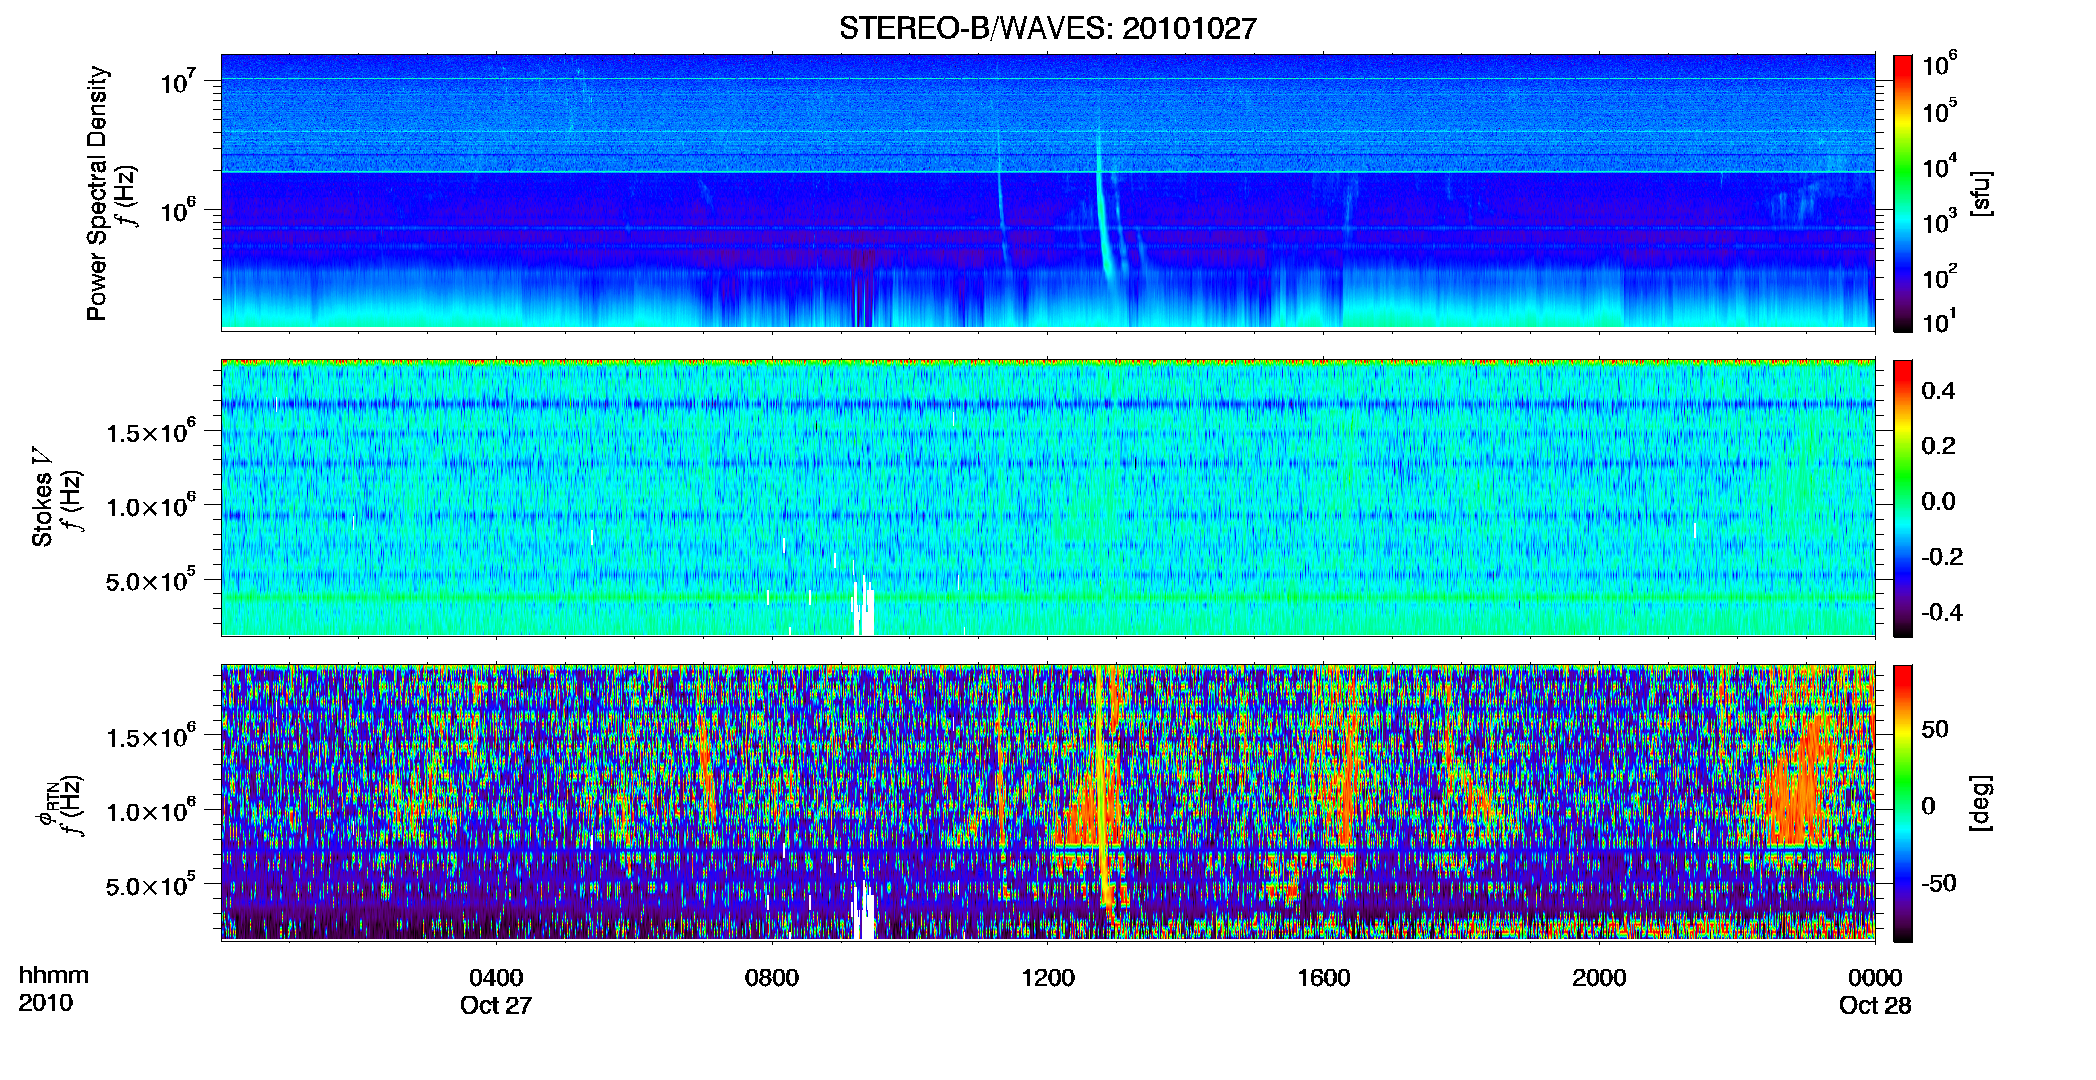Click the Stokes V color bar
Image resolution: width=2096 pixels, height=1080 pixels.
coord(1903,498)
